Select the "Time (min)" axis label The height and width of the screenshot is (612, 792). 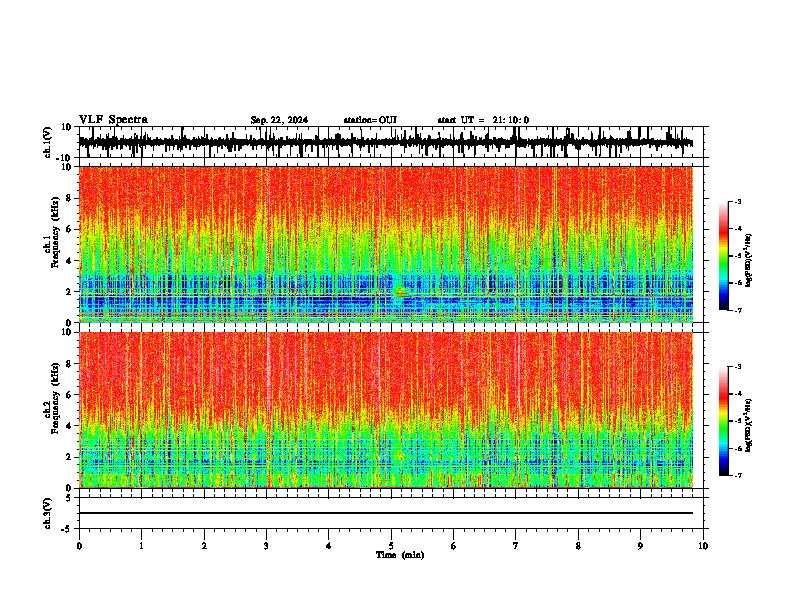tap(400, 555)
